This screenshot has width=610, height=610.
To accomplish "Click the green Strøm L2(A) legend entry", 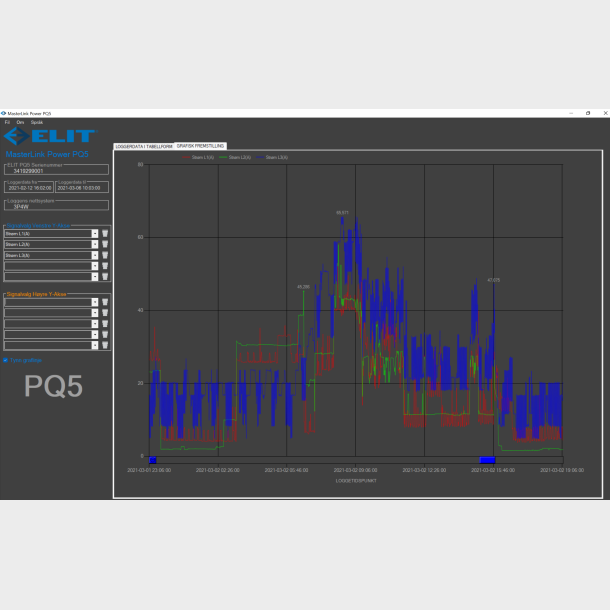I will click(x=235, y=157).
